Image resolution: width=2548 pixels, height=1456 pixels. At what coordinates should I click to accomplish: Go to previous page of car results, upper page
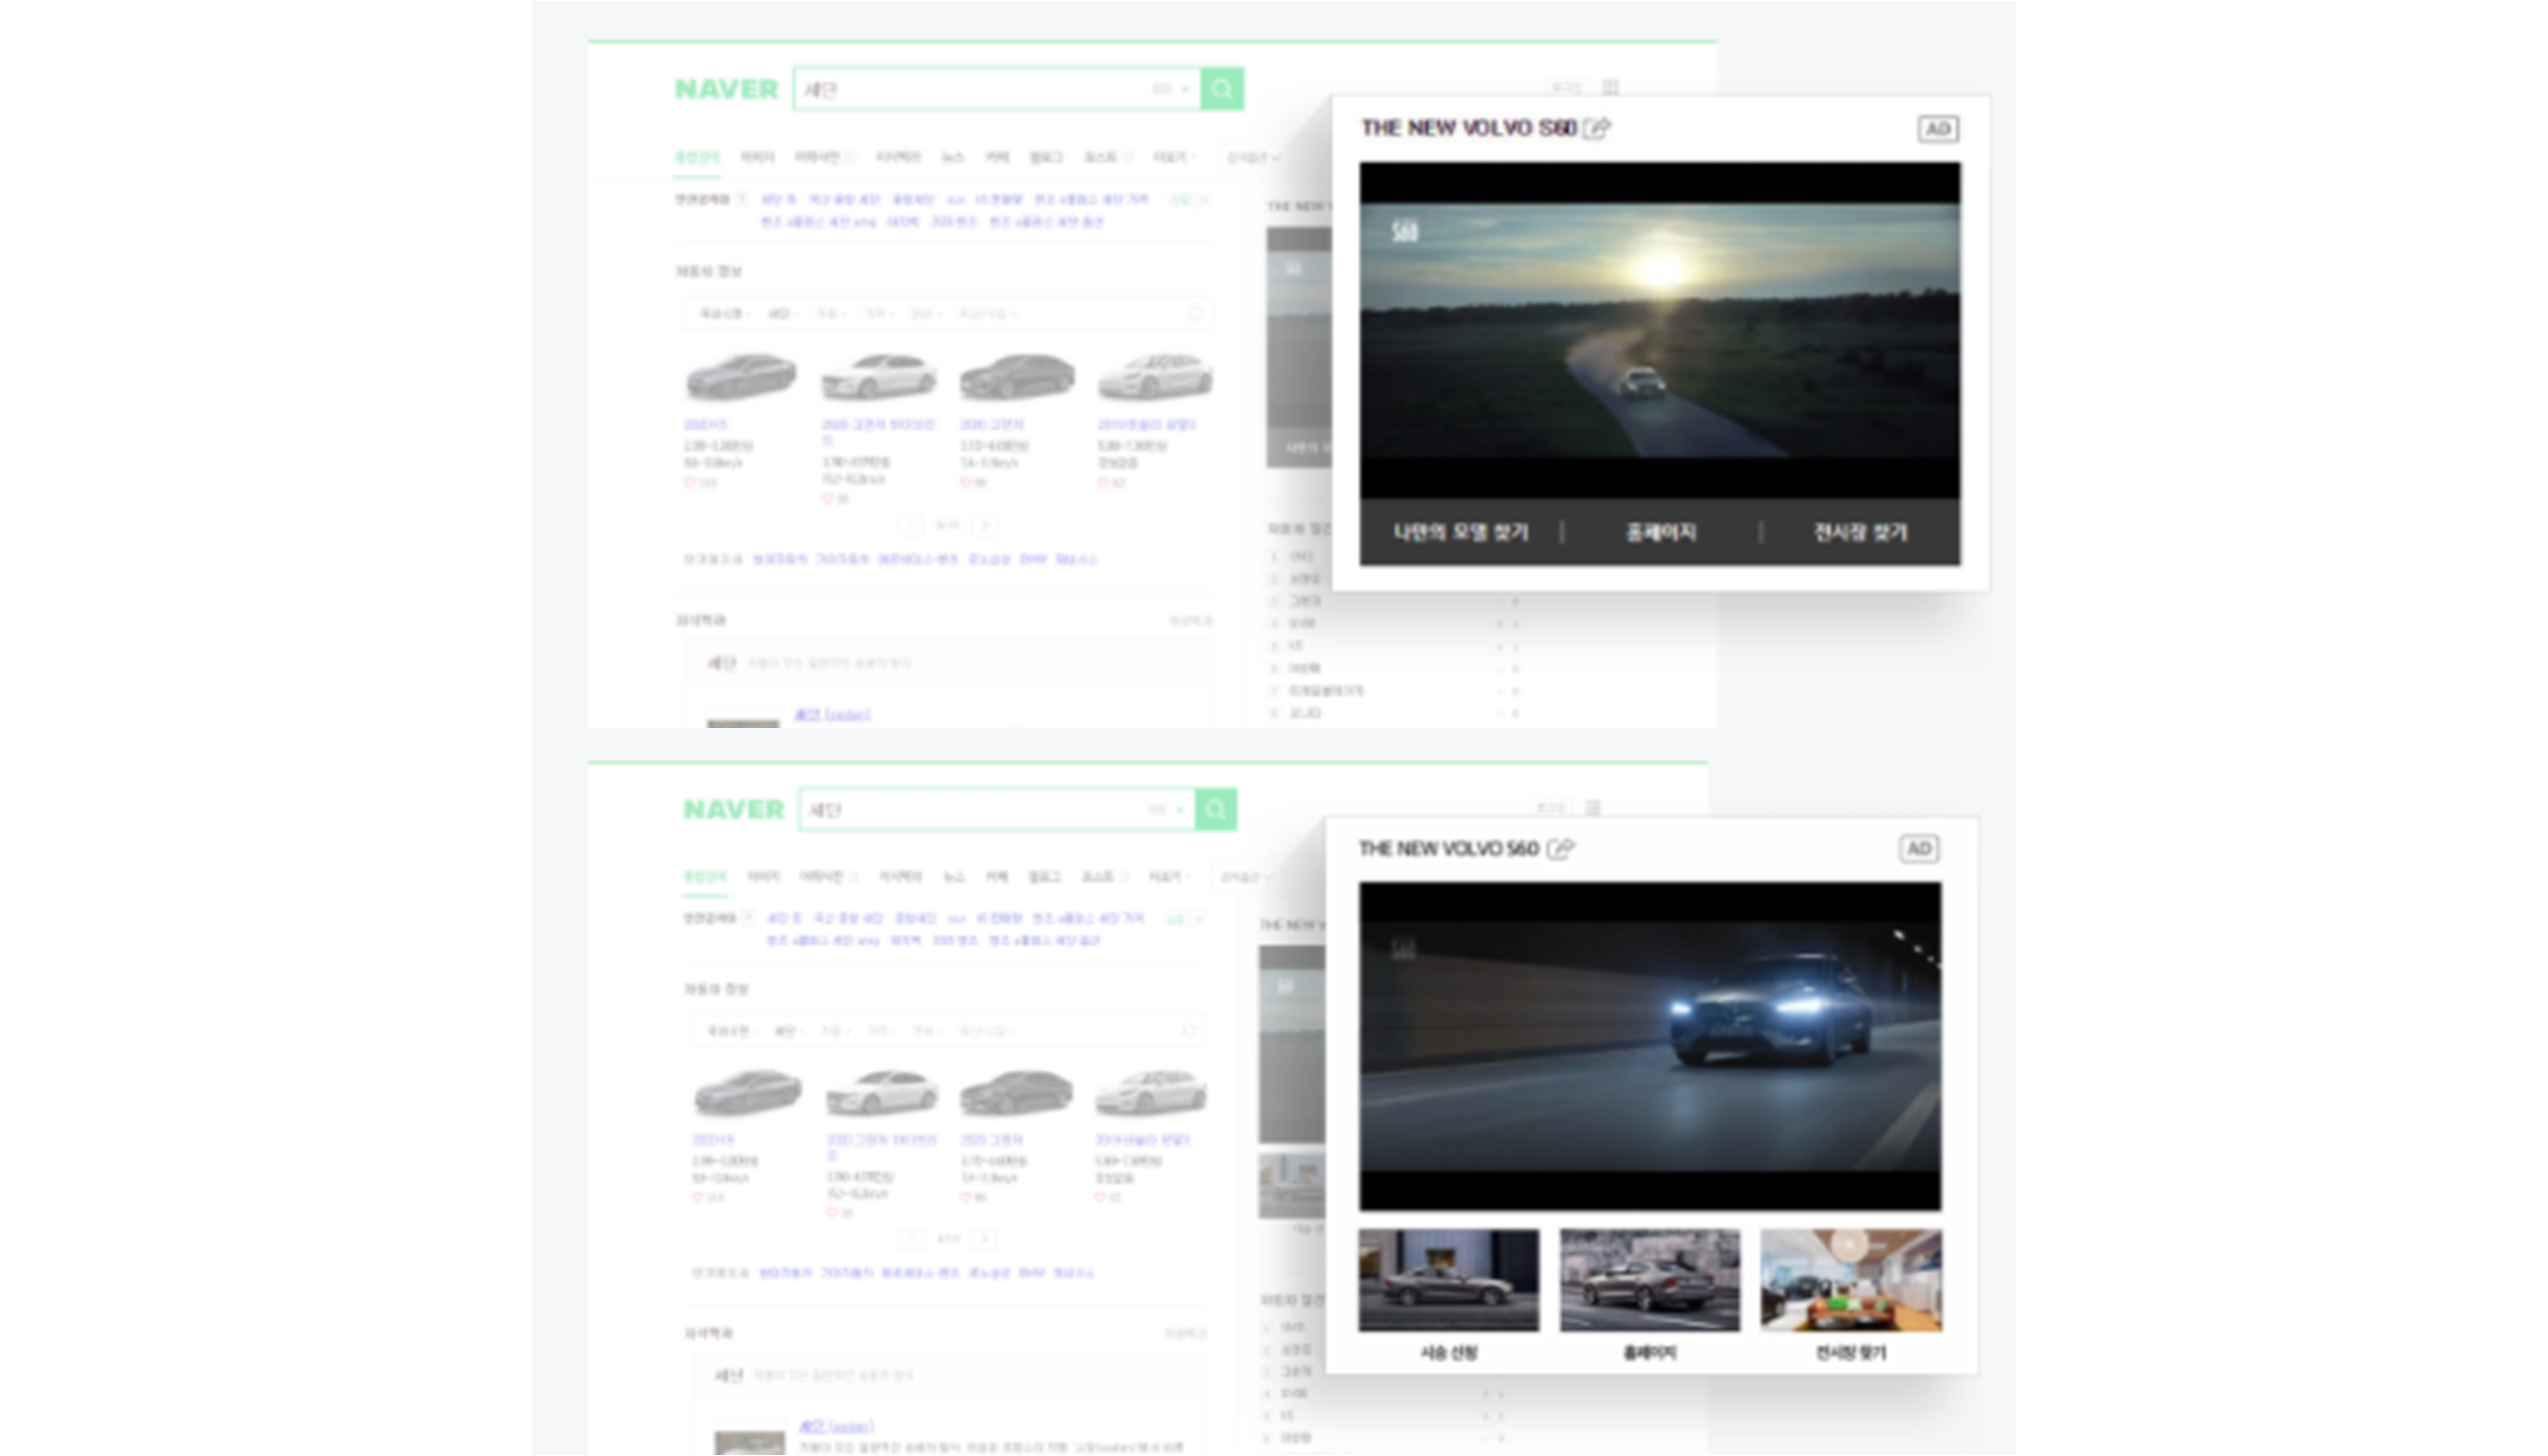(x=910, y=525)
